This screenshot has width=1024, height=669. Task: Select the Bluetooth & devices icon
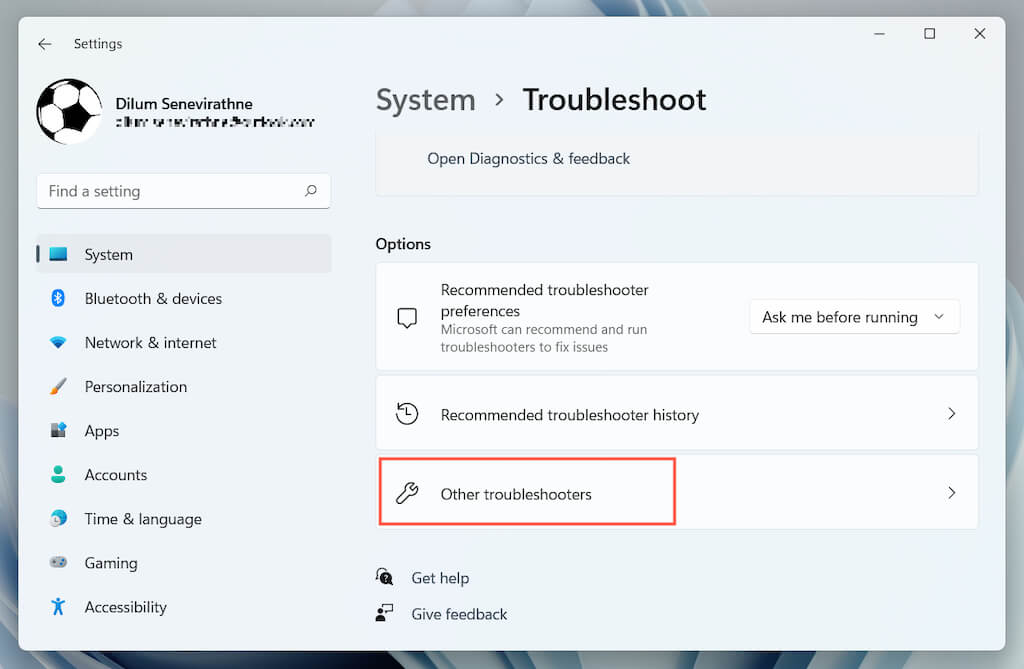(x=60, y=298)
